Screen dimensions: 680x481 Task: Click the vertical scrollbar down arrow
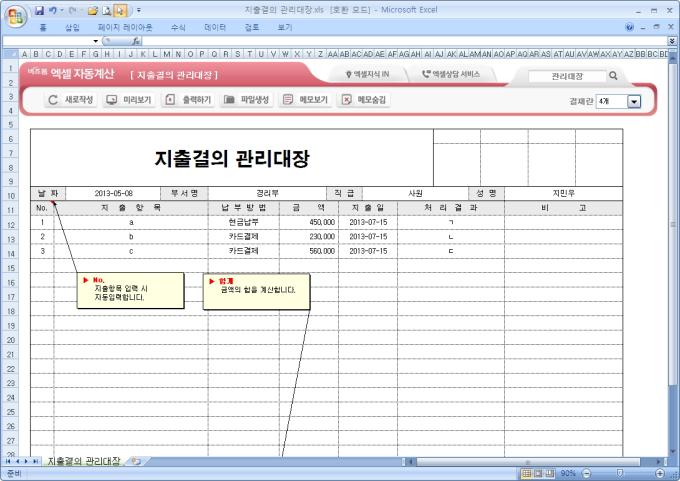coord(673,451)
